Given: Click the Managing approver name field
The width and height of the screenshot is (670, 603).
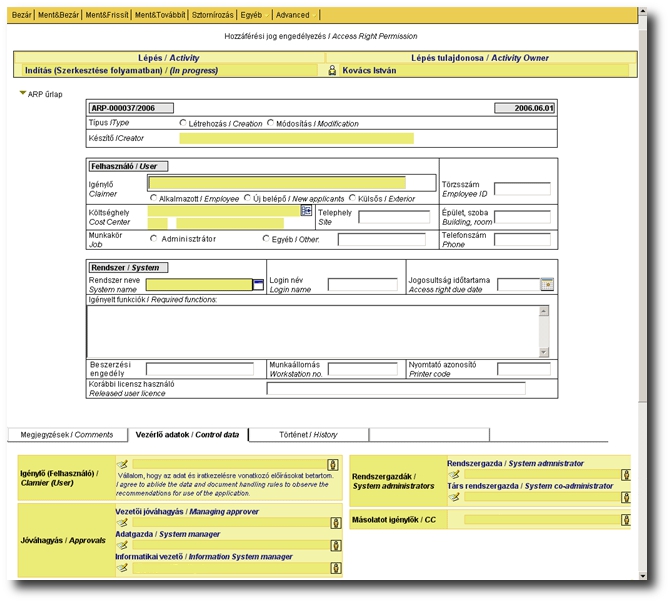Looking at the screenshot, I should coord(231,522).
